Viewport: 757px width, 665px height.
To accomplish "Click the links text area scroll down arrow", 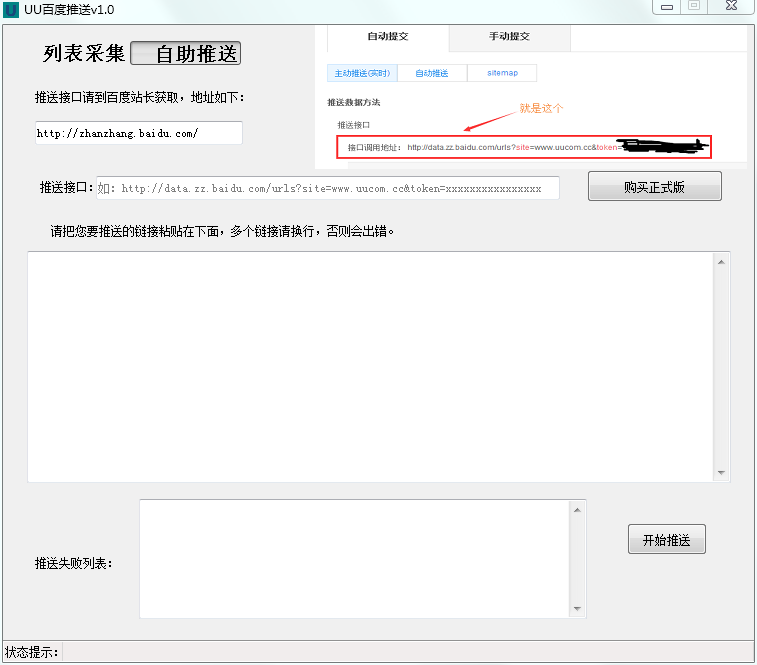I will 721,473.
